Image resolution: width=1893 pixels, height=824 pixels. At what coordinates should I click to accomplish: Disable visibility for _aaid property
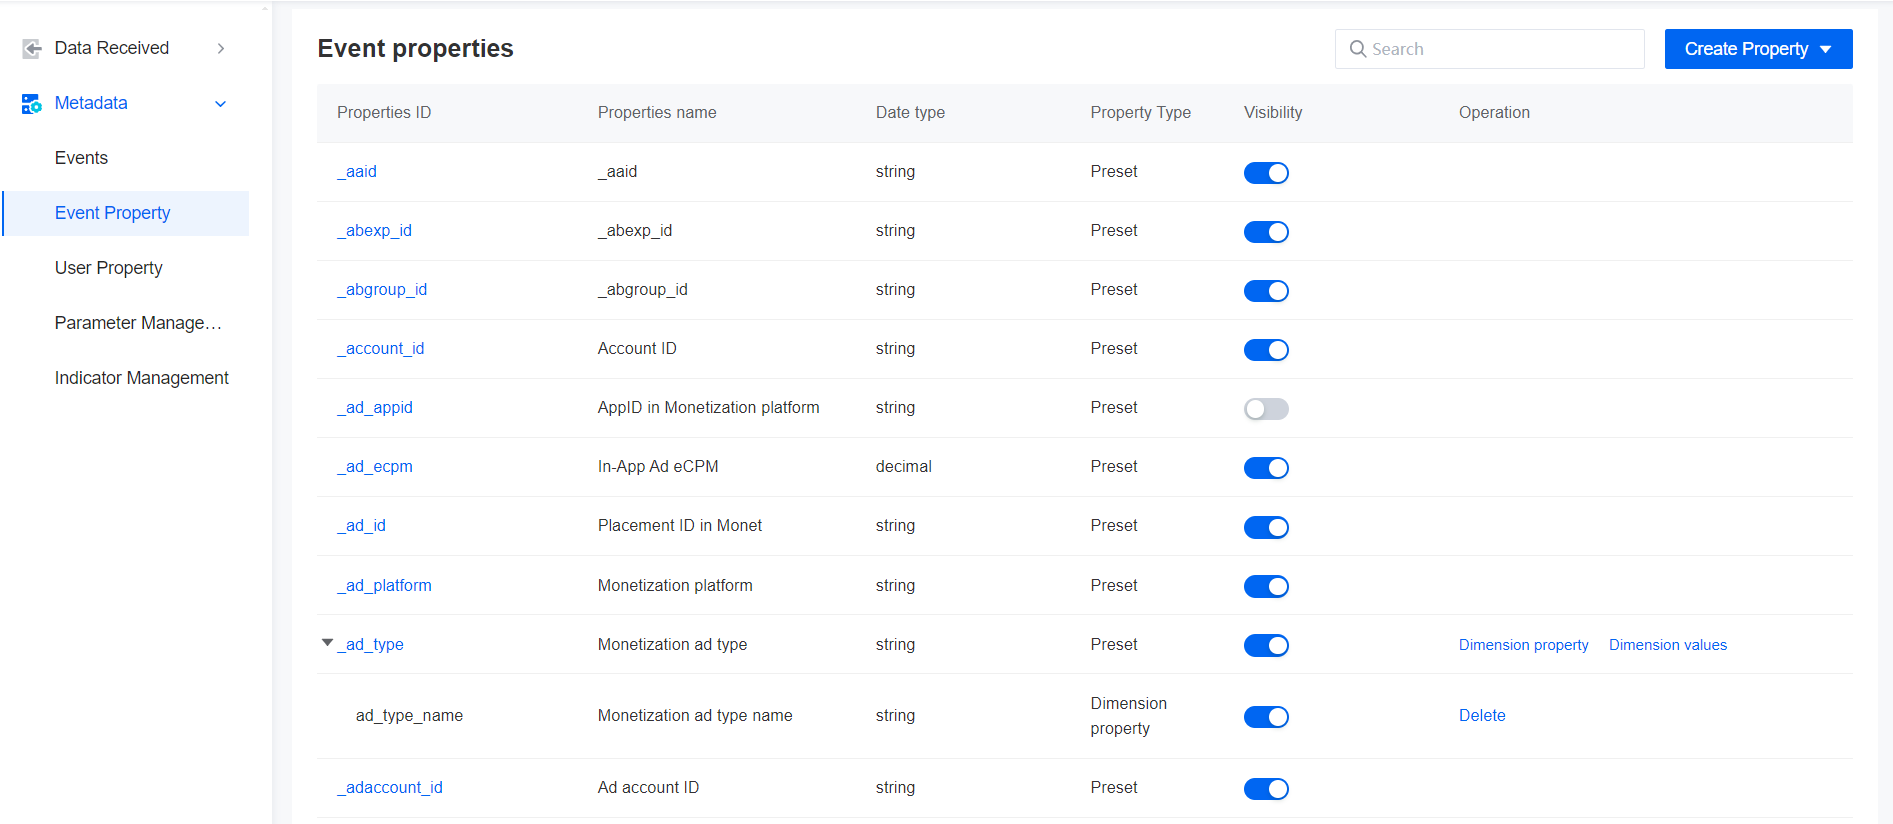[1266, 173]
